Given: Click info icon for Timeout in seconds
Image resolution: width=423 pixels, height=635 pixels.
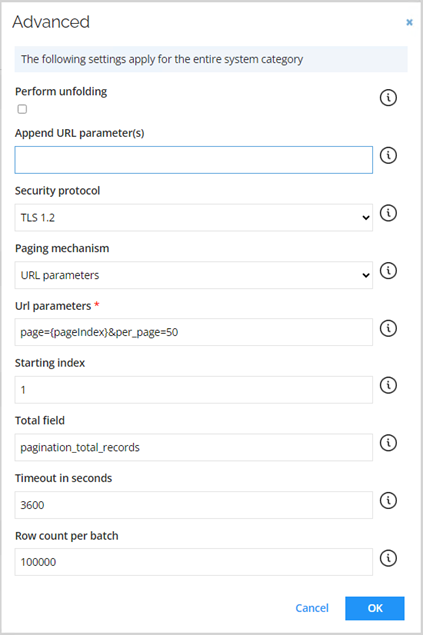Looking at the screenshot, I should pyautogui.click(x=388, y=501).
